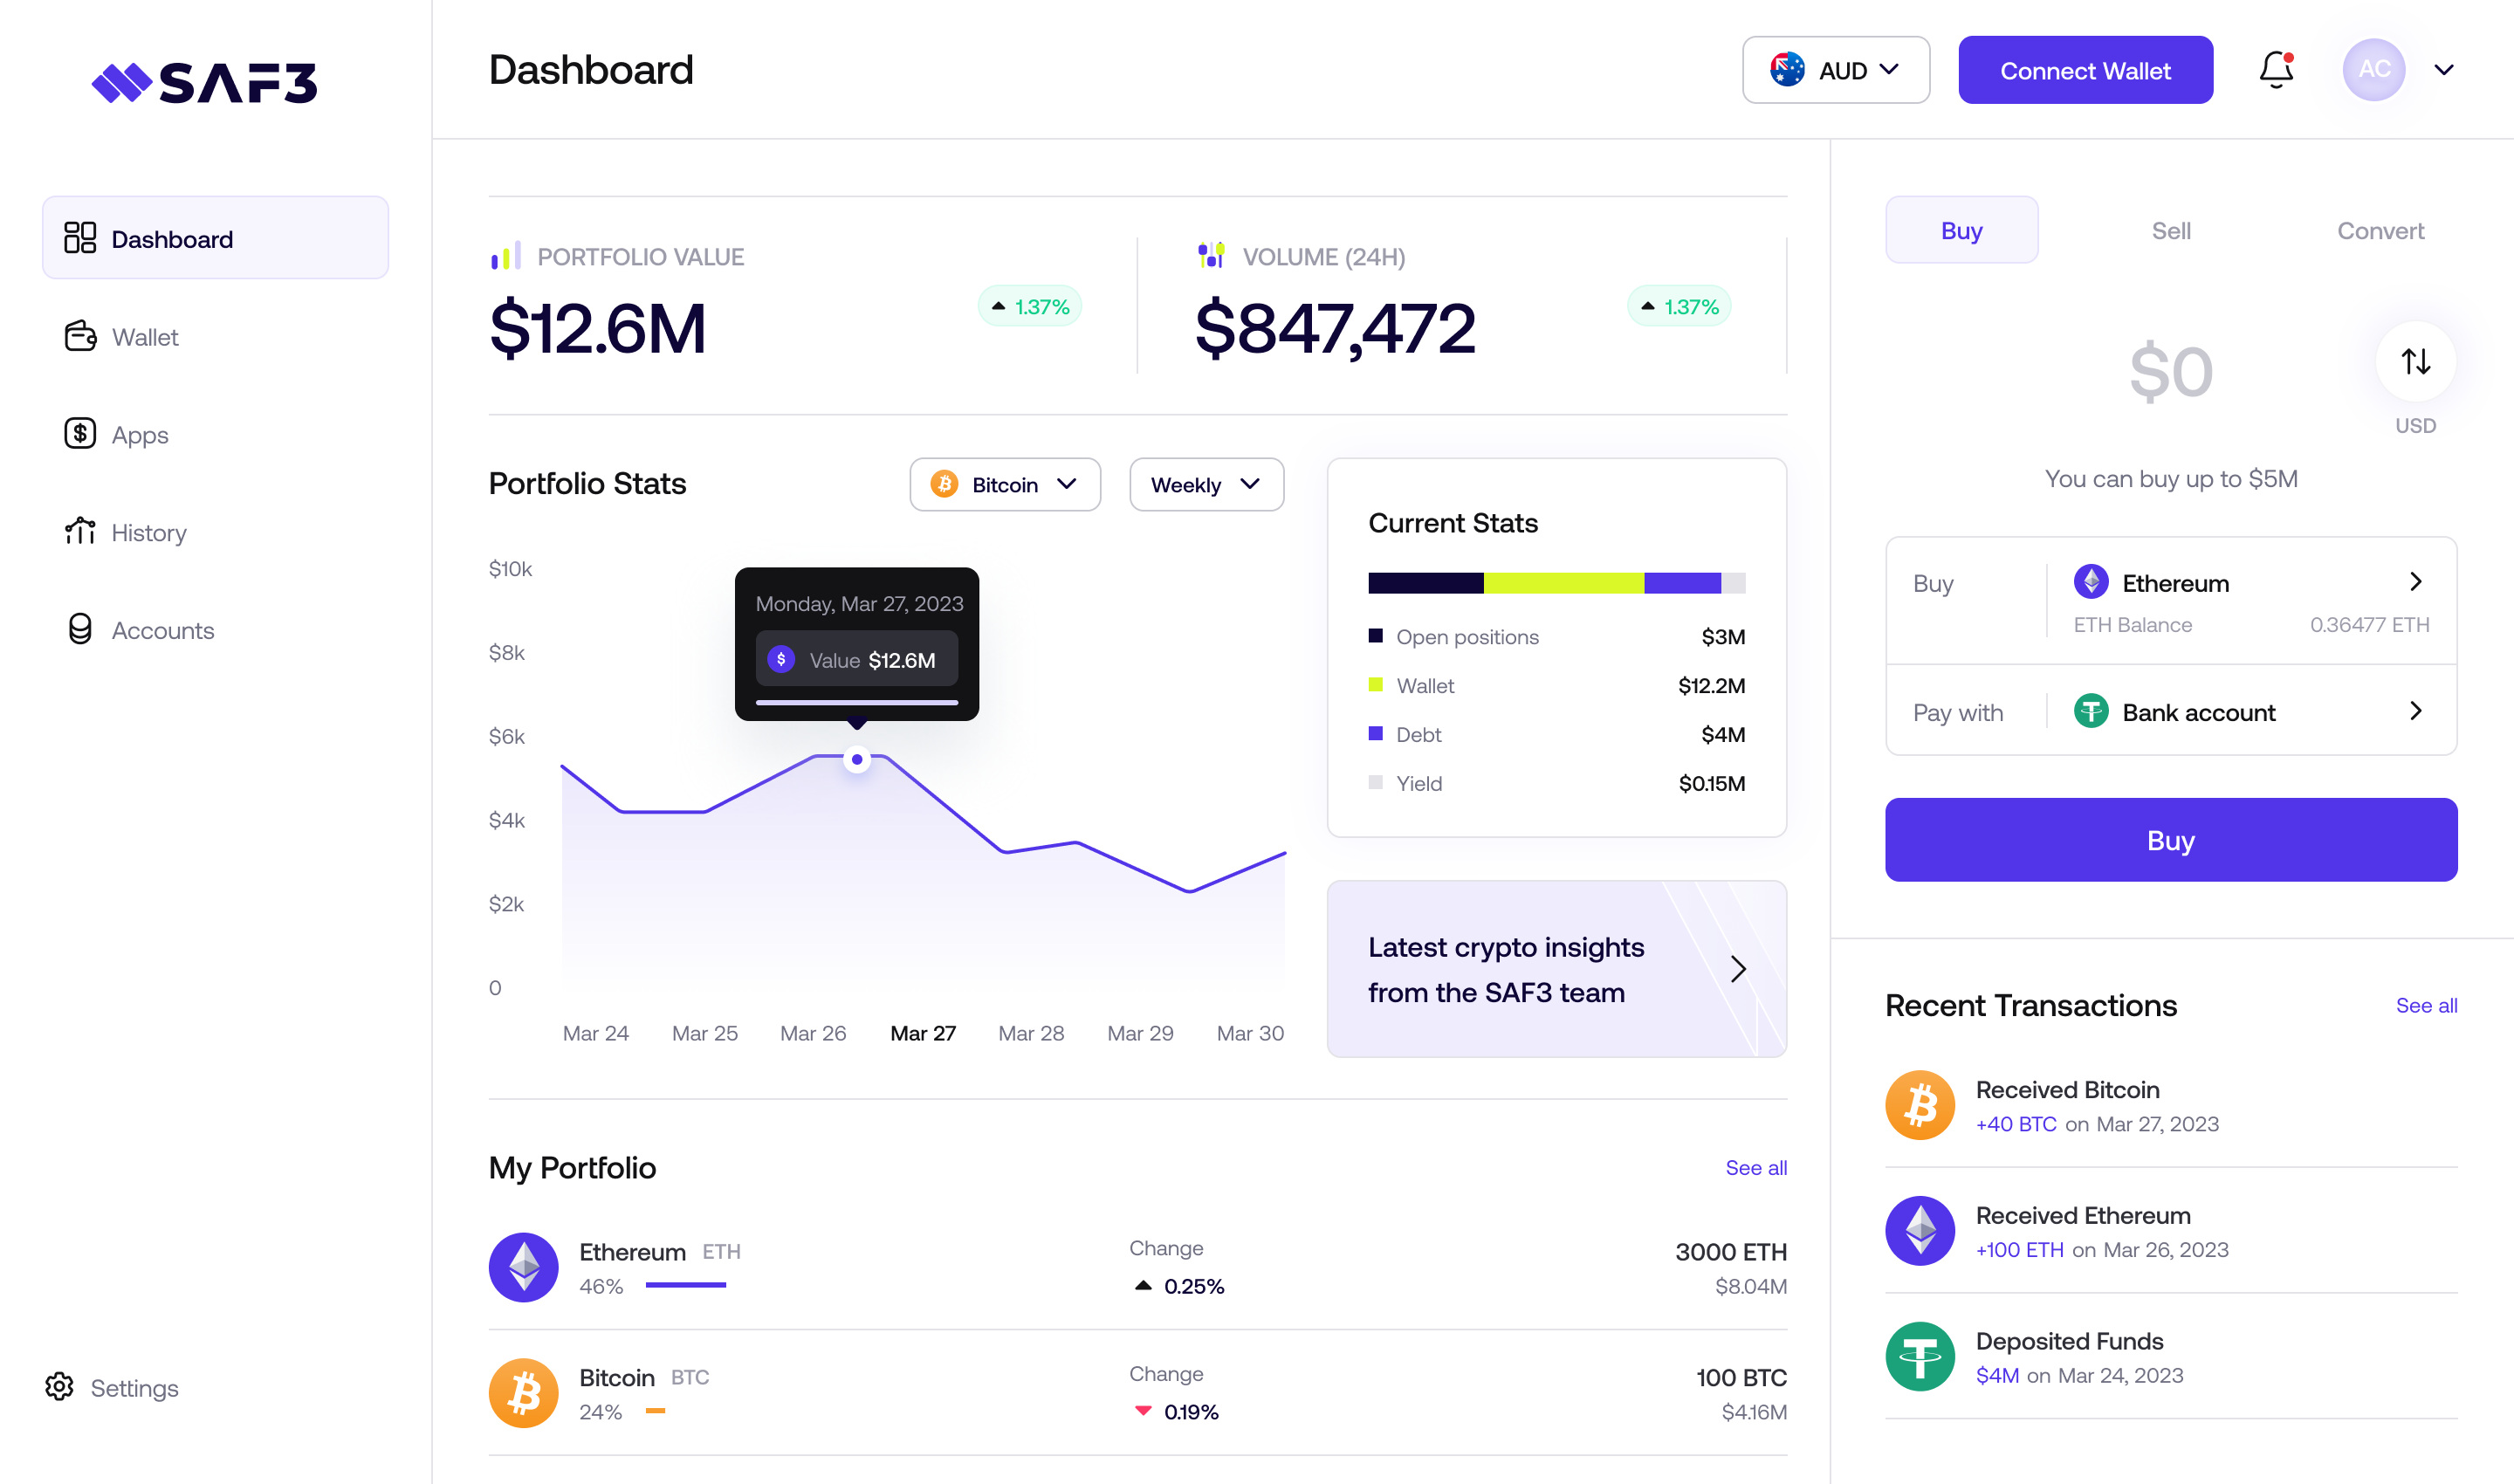Open notifications bell
The width and height of the screenshot is (2514, 1484).
tap(2276, 70)
